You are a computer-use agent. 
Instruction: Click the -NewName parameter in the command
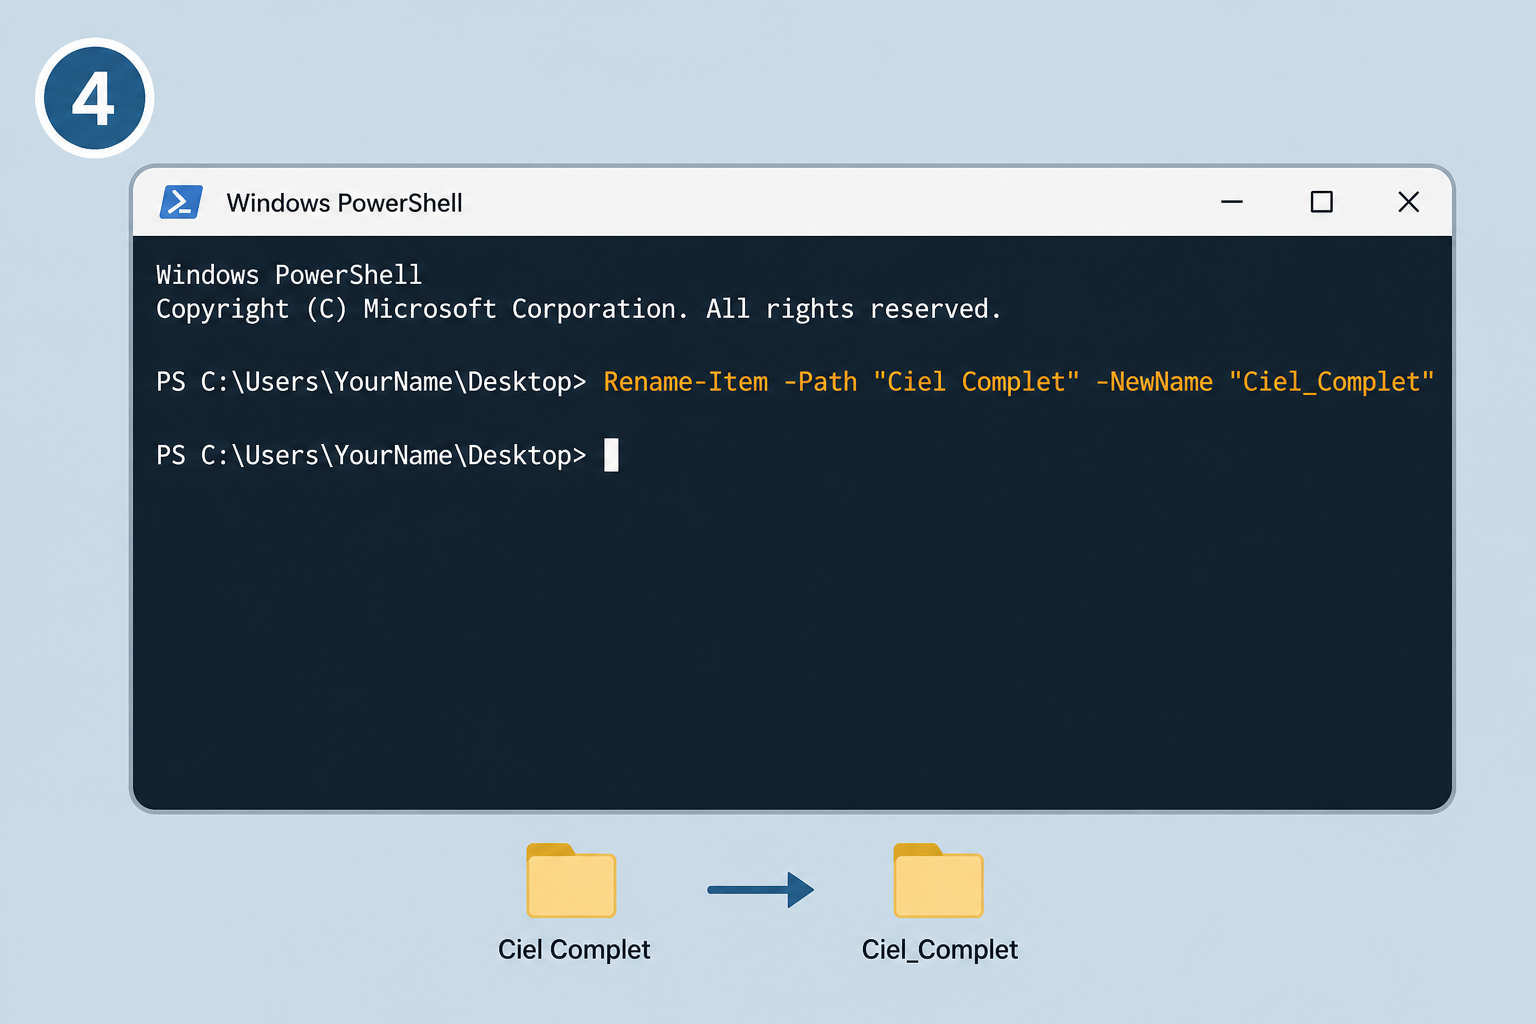[1154, 382]
